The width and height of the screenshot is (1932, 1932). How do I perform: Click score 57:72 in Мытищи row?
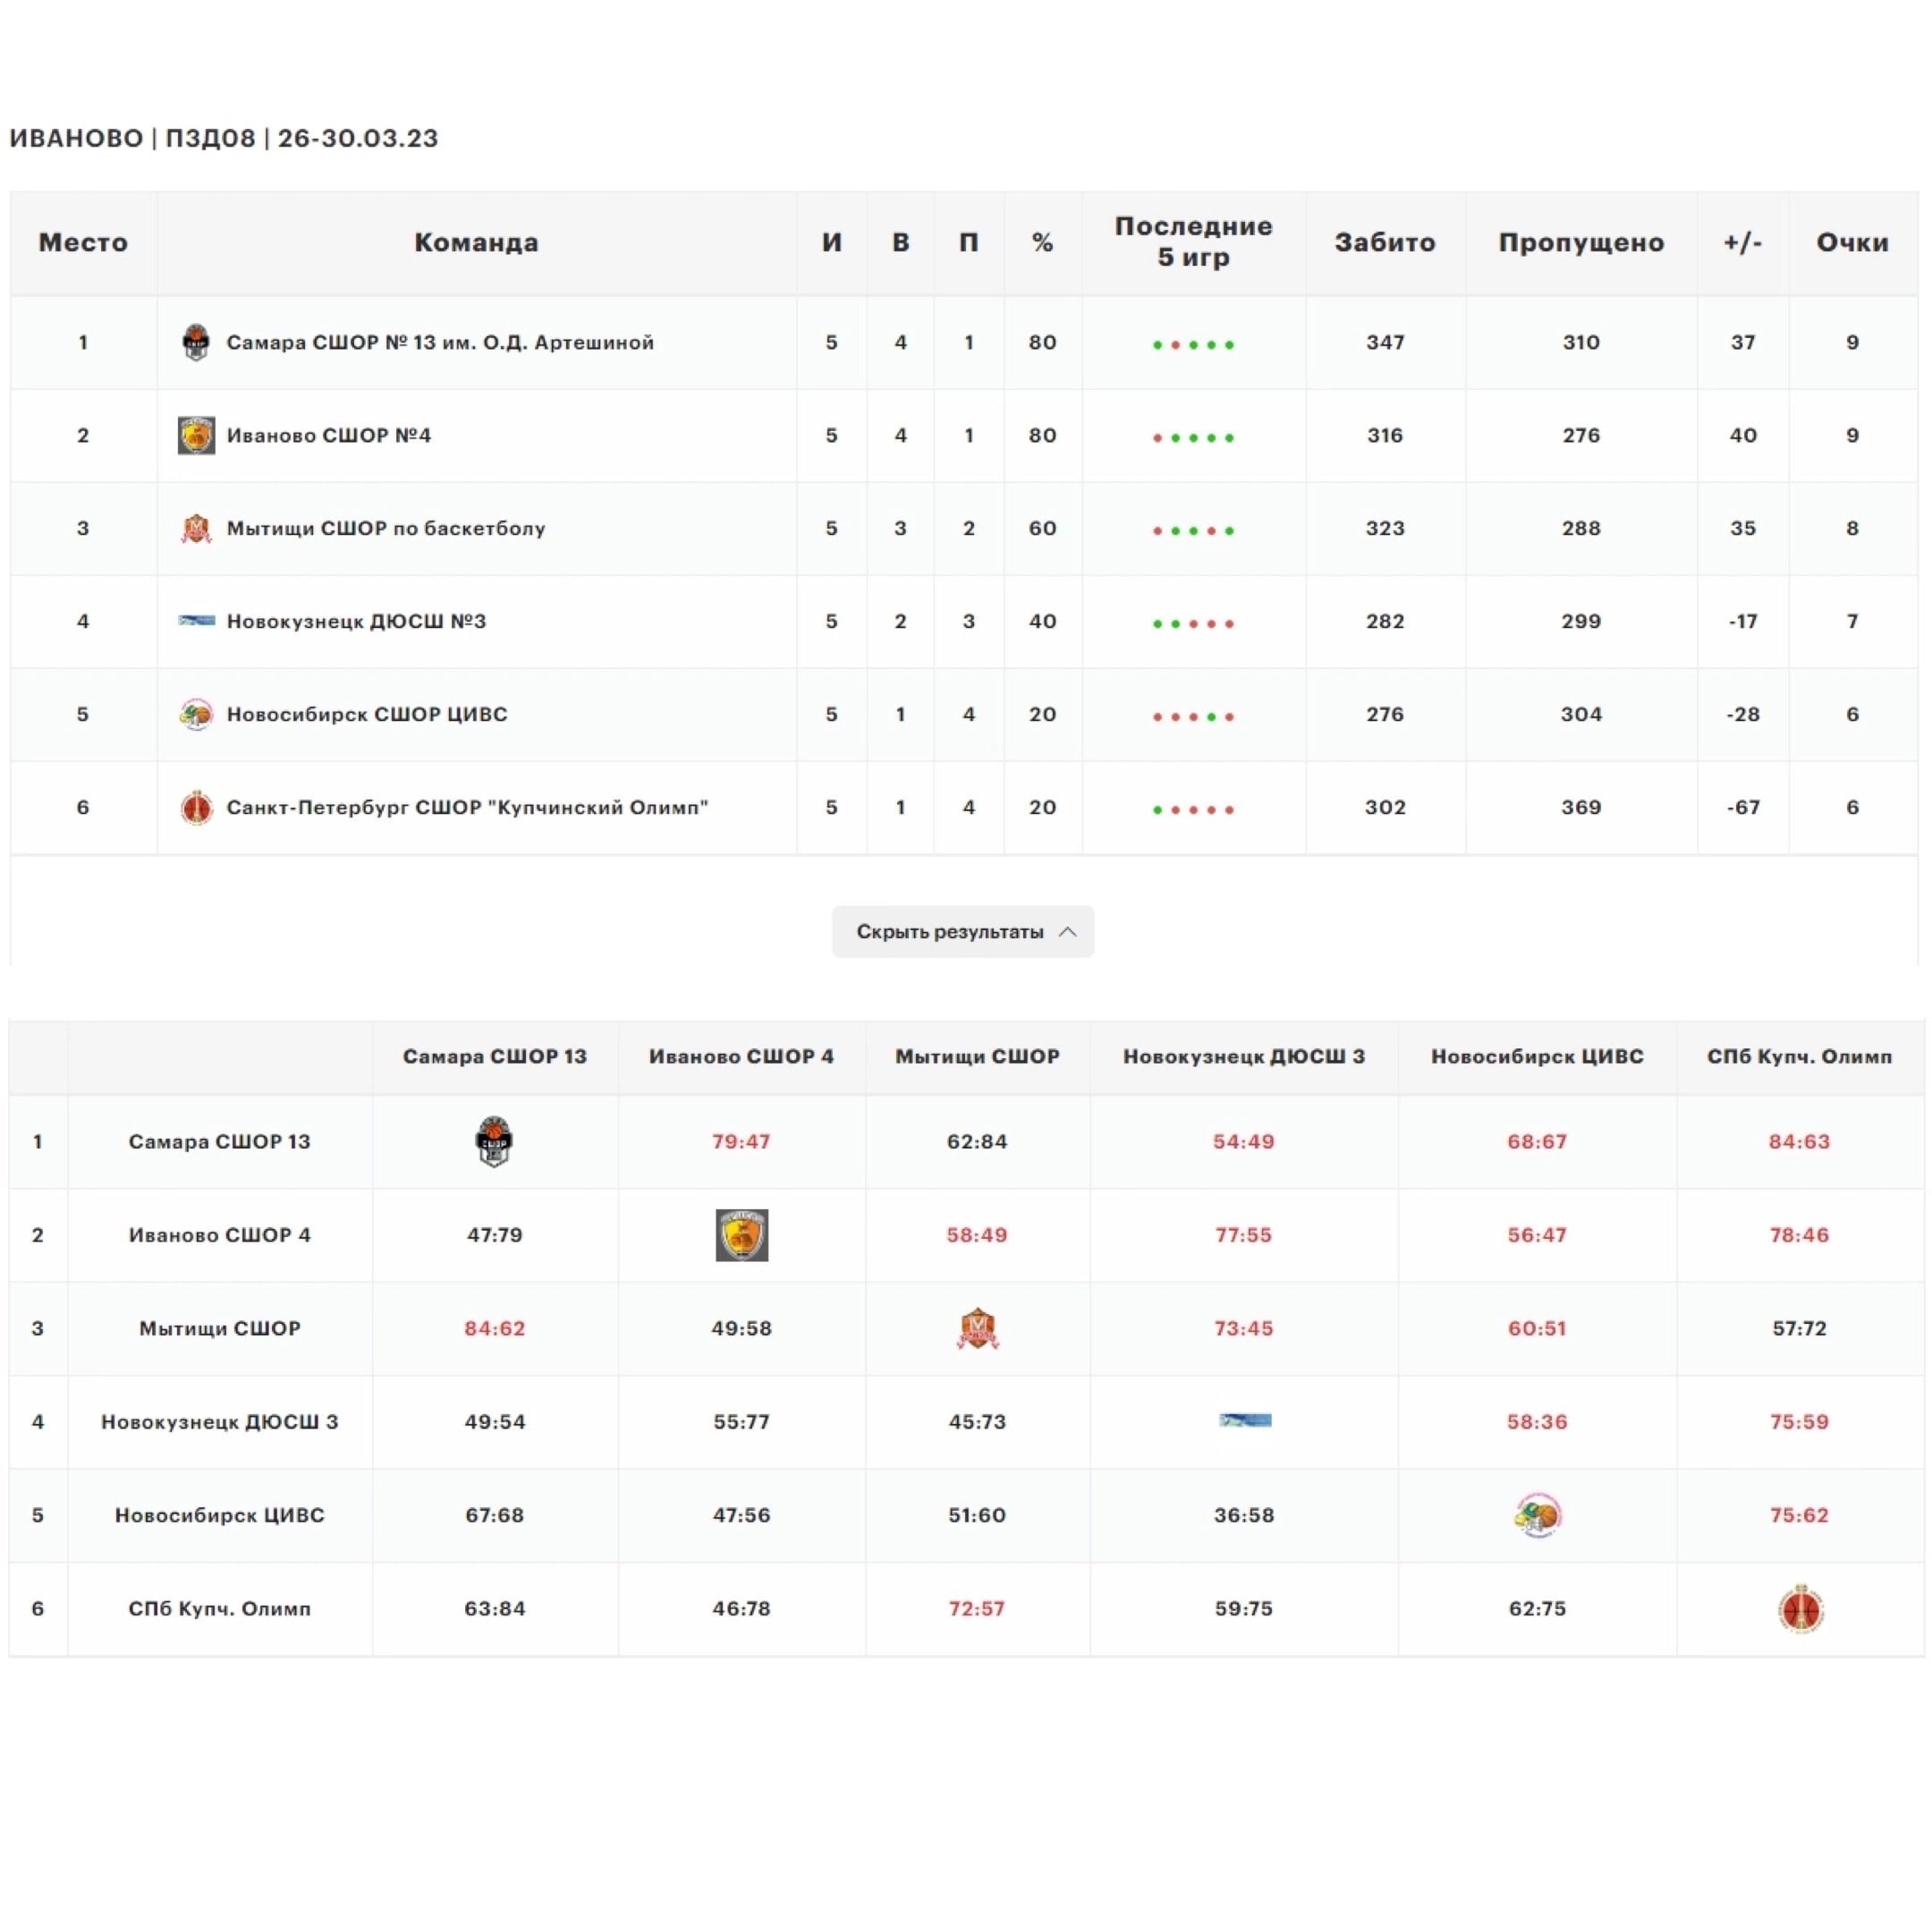tap(1799, 1329)
